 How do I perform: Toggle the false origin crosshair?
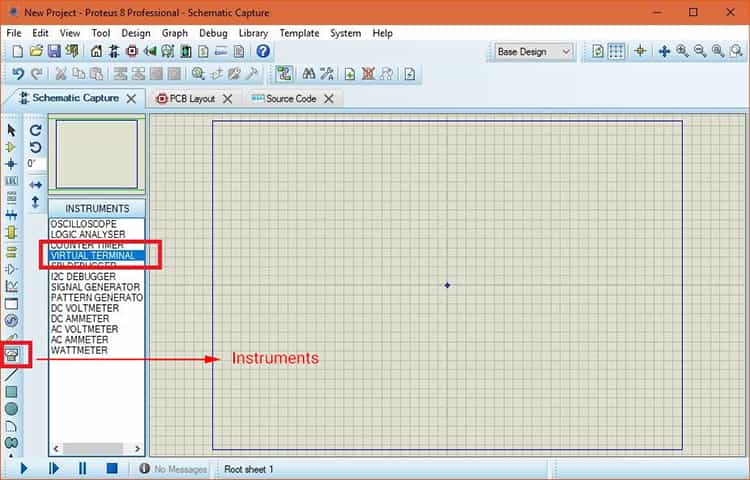point(640,51)
